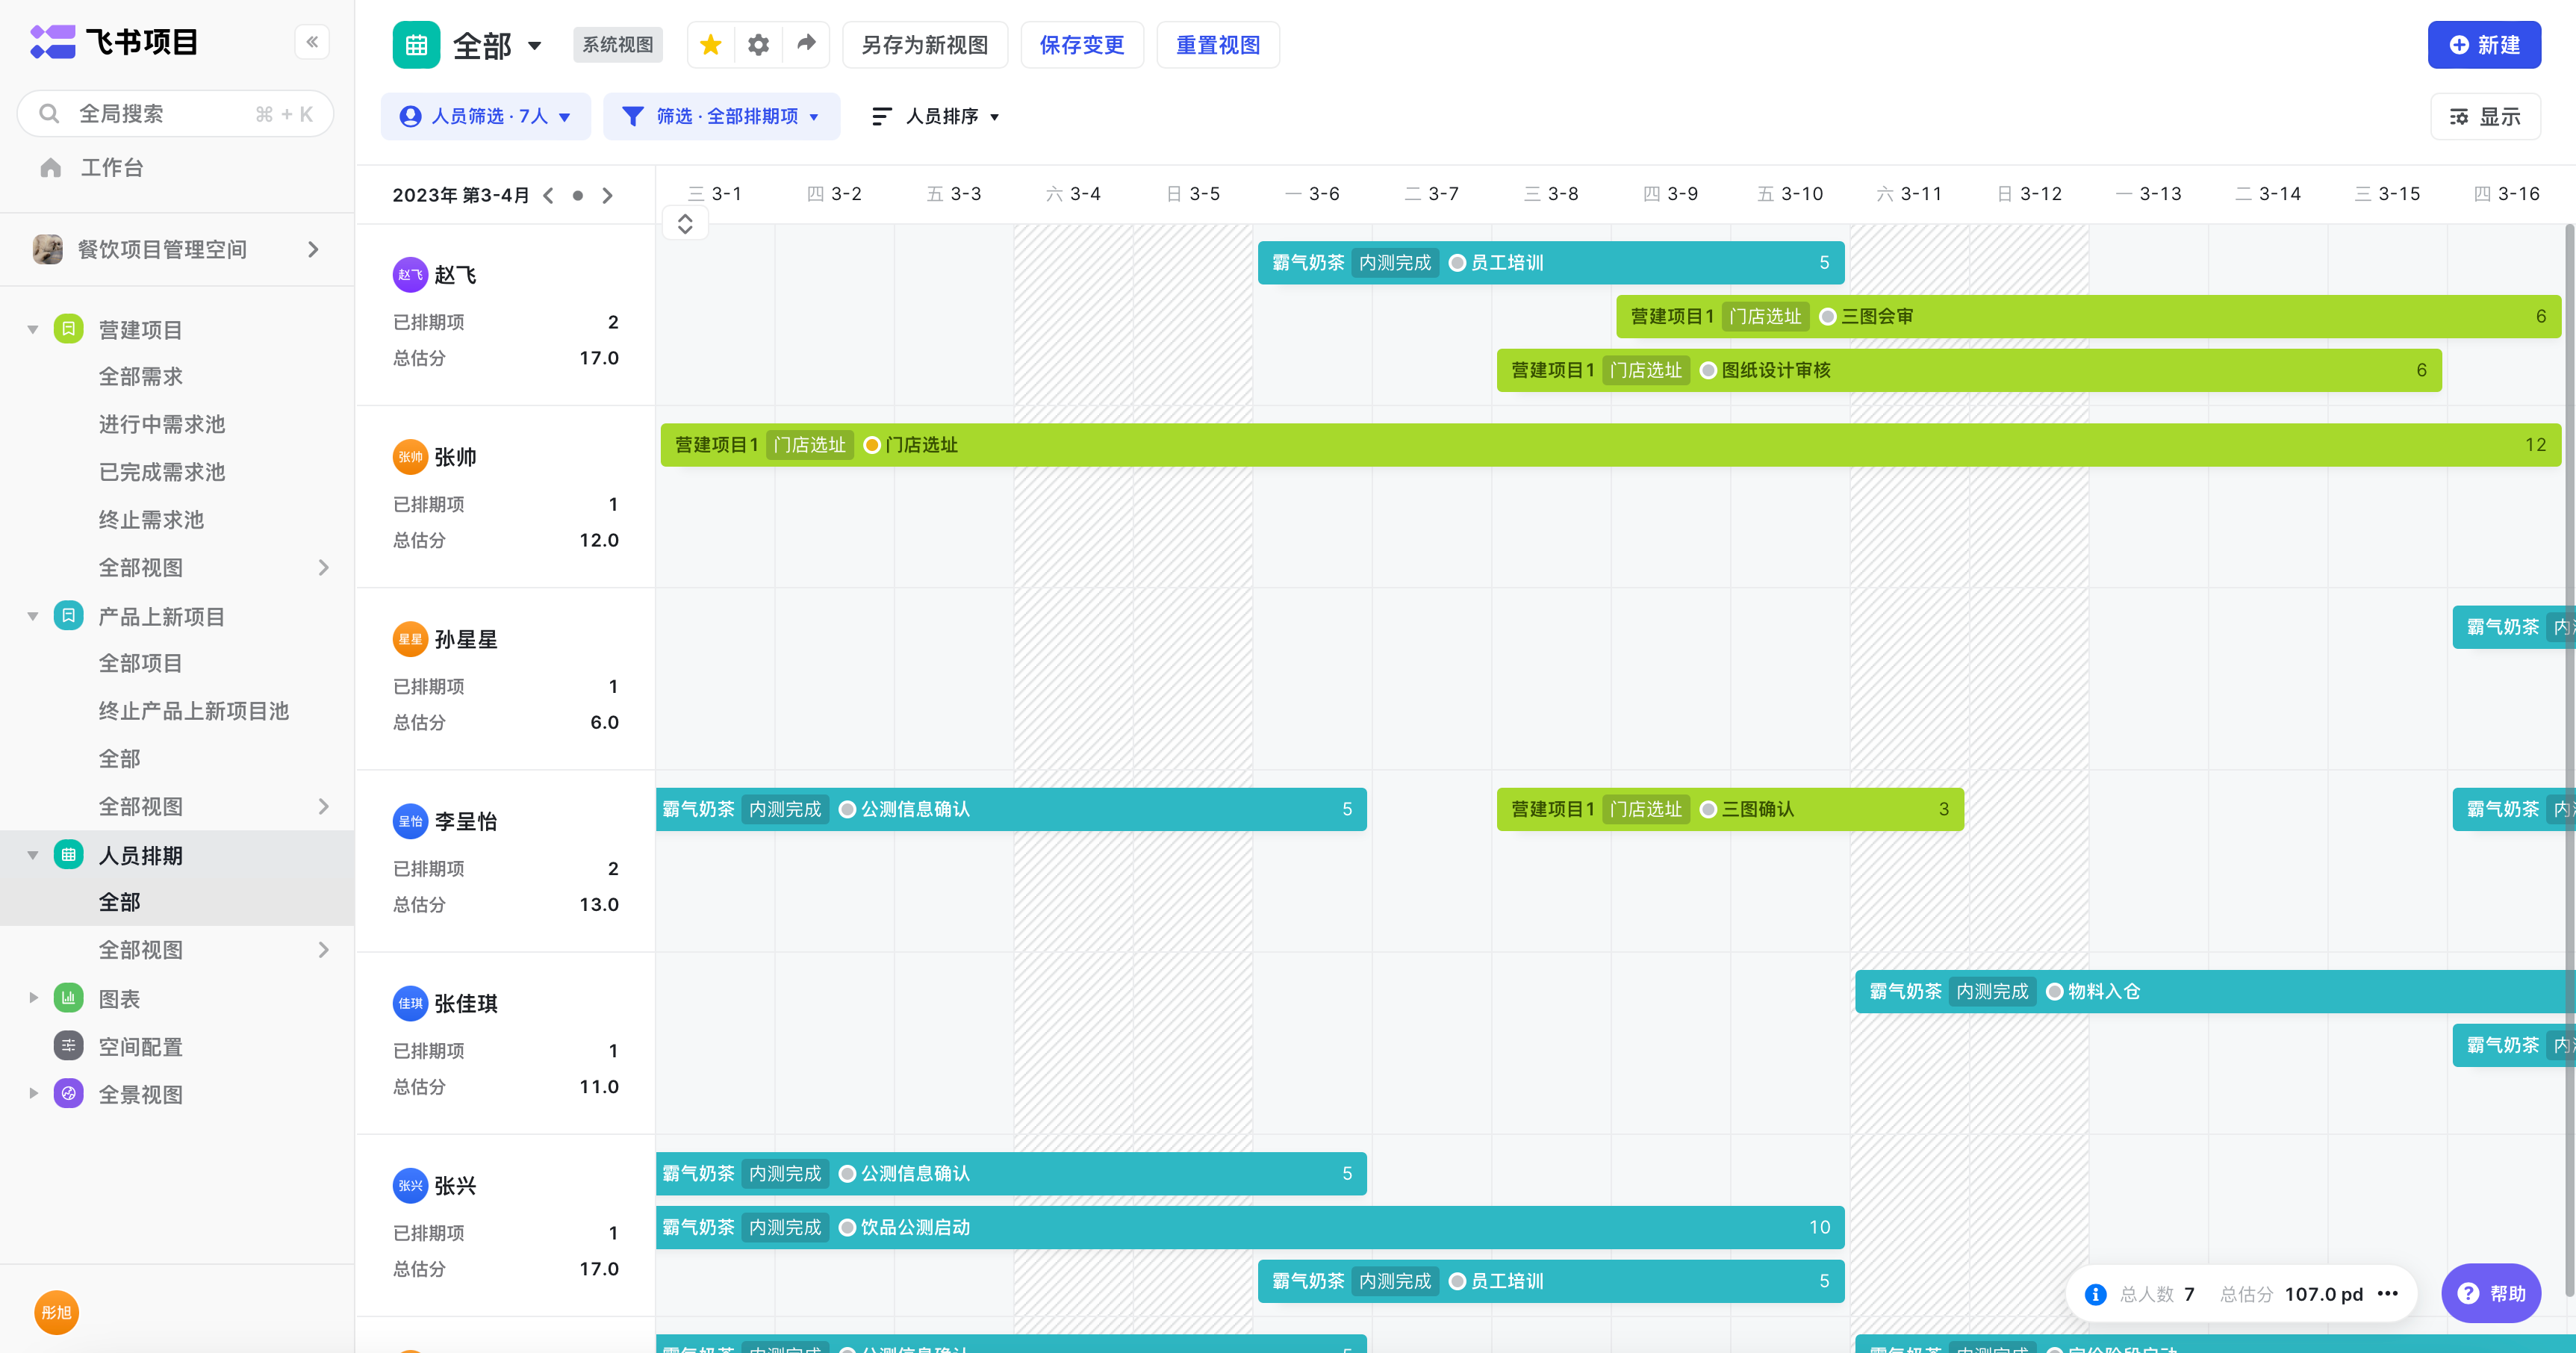This screenshot has height=1353, width=2576.
Task: Jump to today dot marker
Action: tap(578, 195)
